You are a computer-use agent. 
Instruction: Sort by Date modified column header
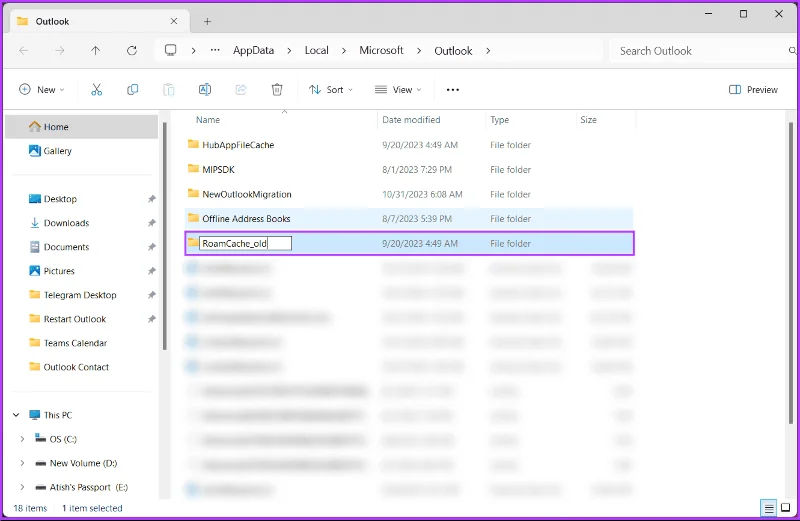click(411, 120)
